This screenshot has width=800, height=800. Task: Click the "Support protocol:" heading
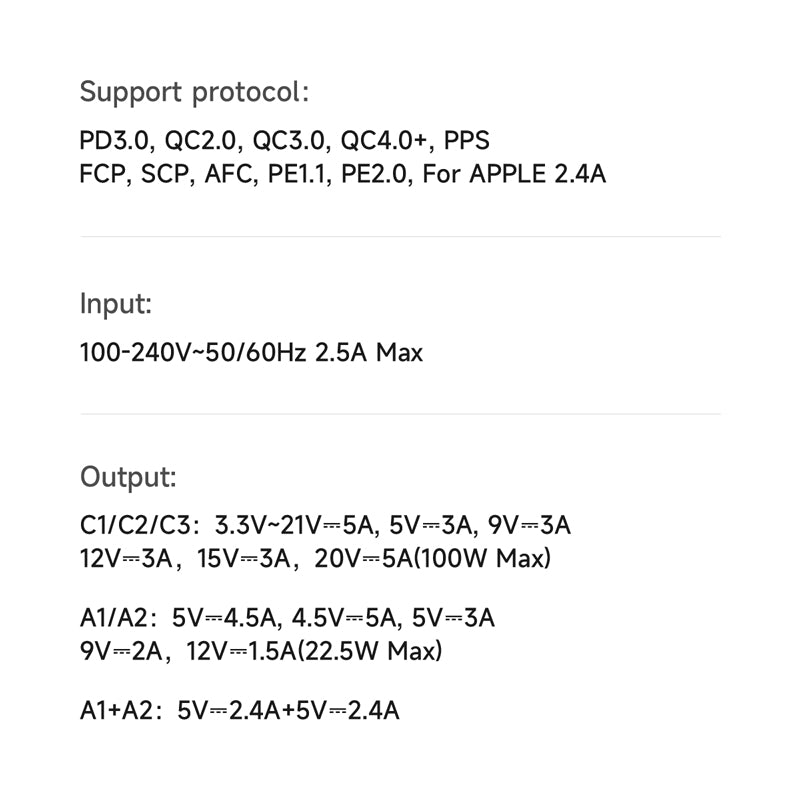[194, 93]
